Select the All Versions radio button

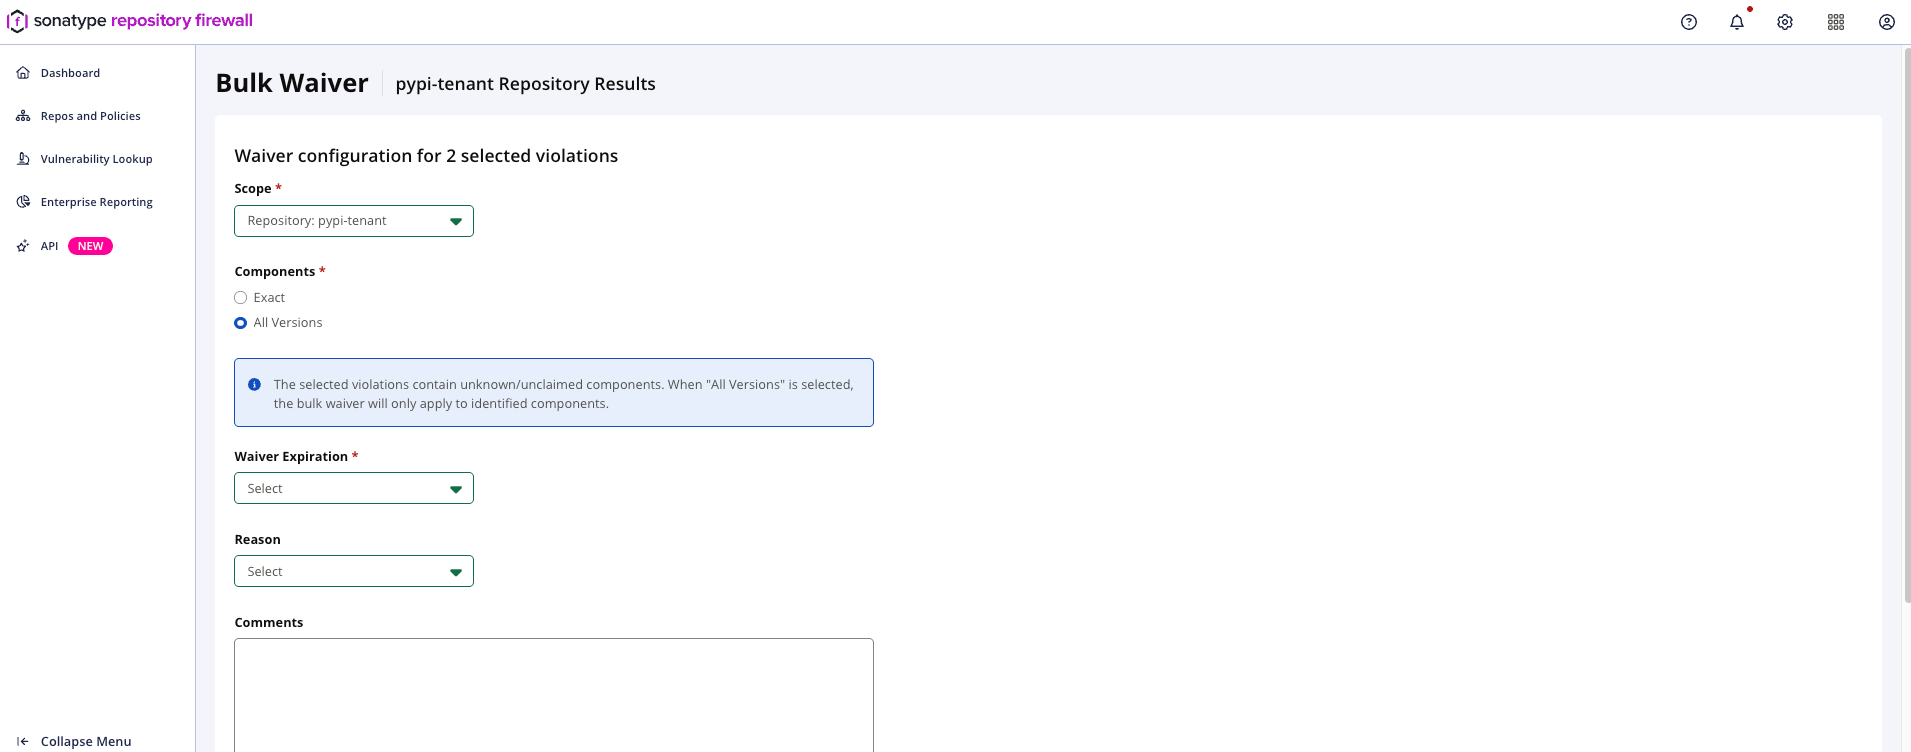click(x=240, y=323)
